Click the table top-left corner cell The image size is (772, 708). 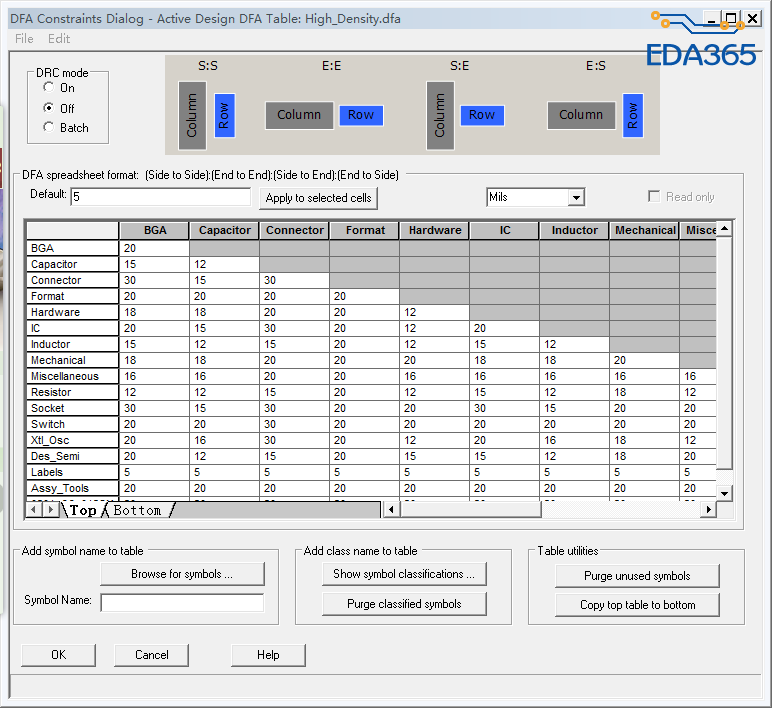click(x=72, y=230)
